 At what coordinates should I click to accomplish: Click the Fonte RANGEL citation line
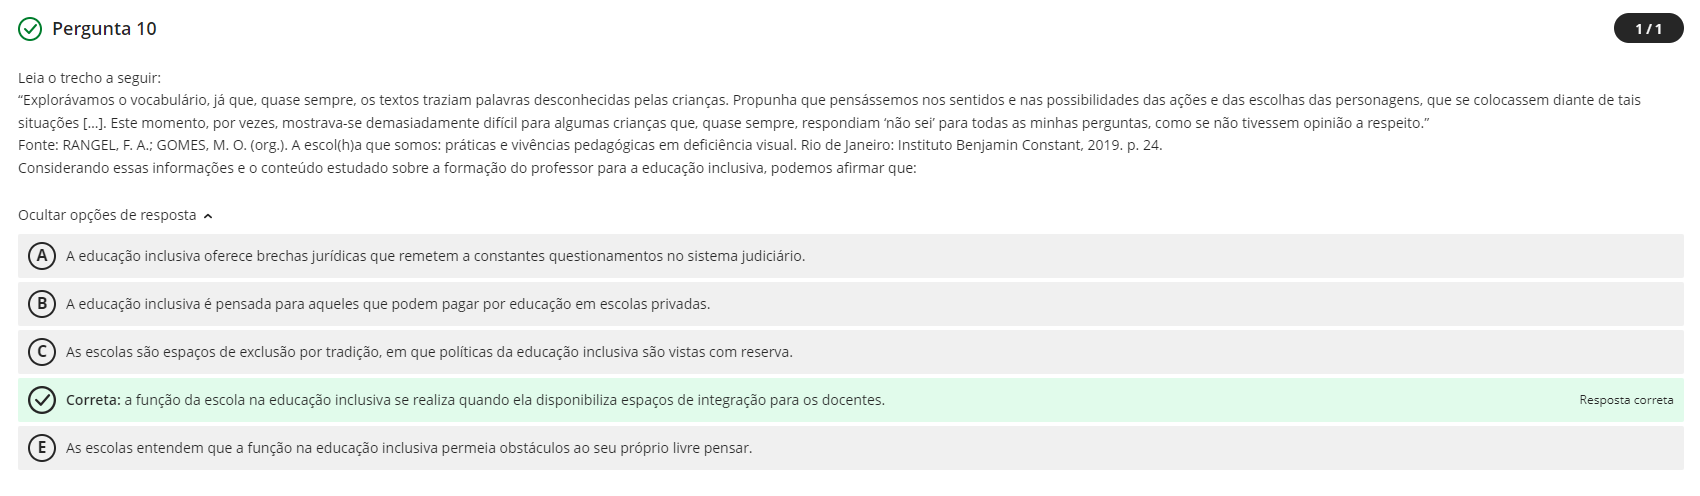(x=590, y=145)
